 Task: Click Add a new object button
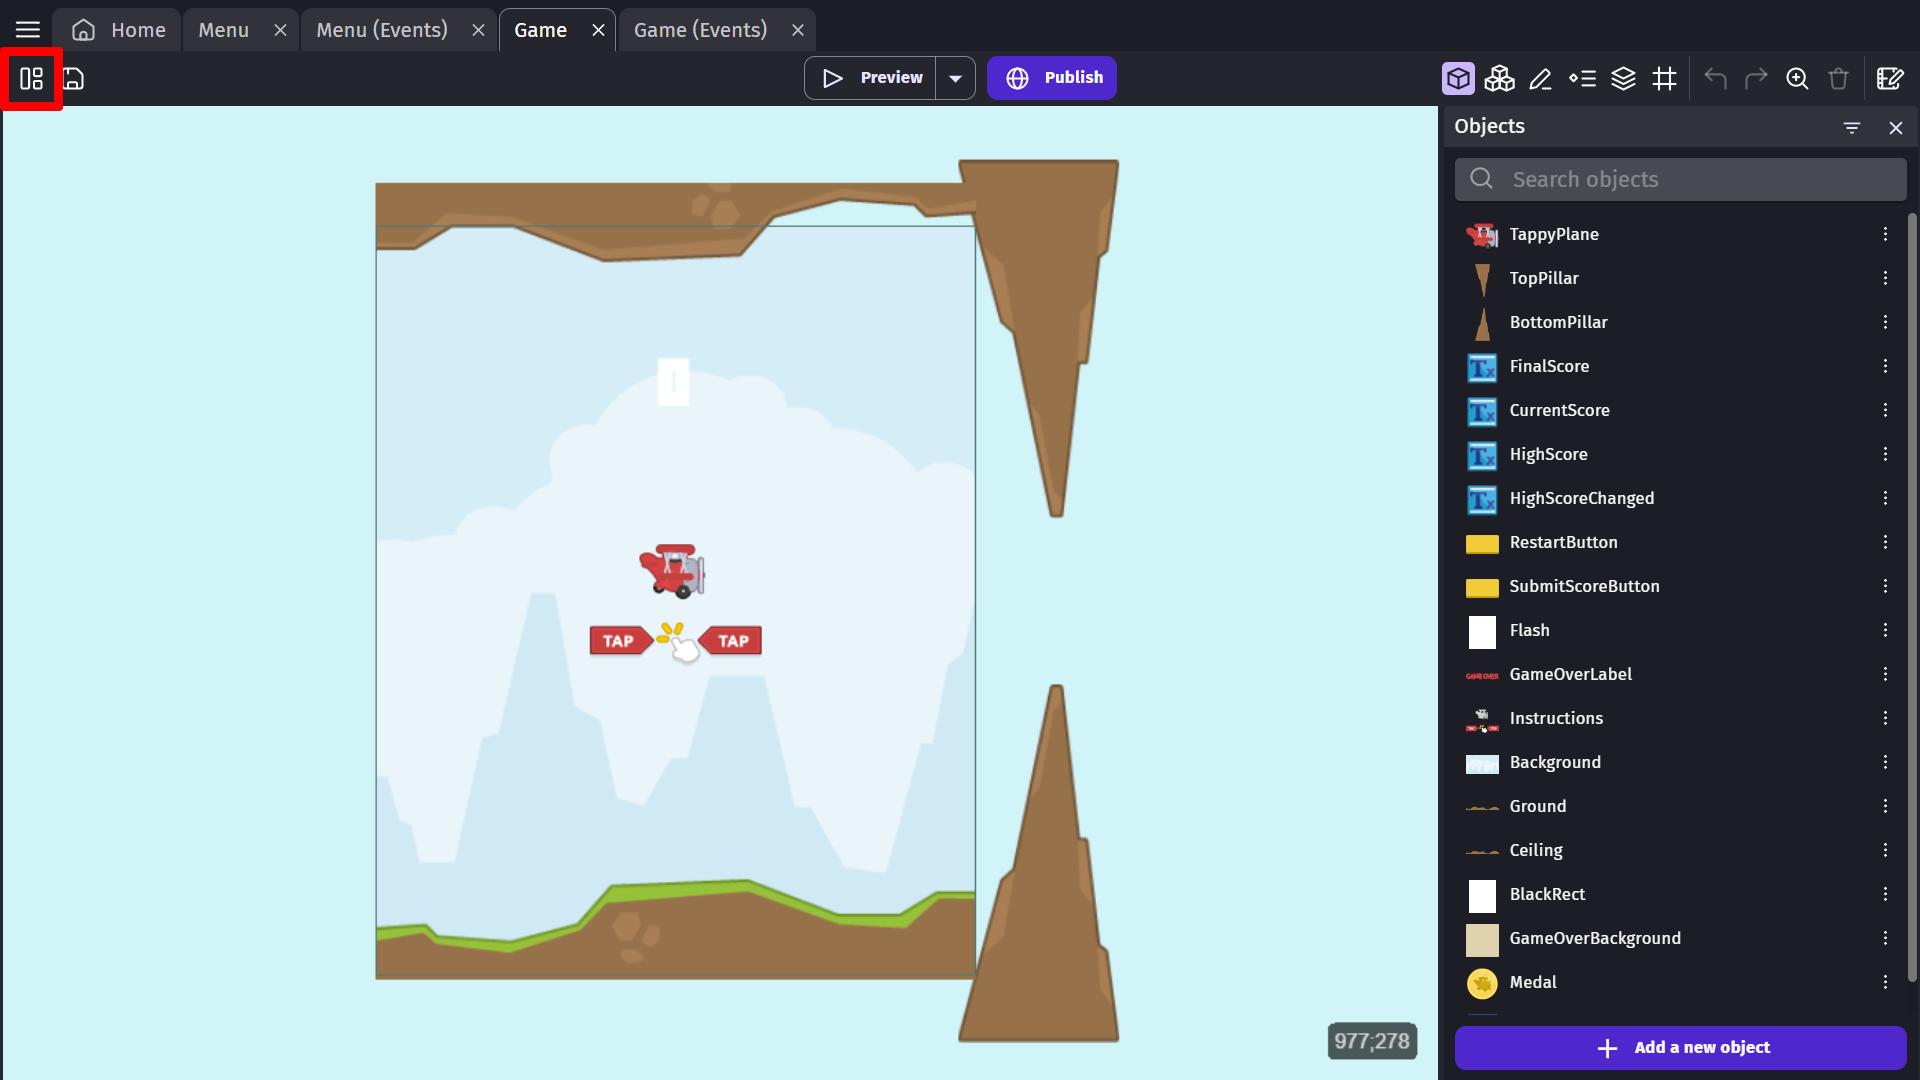[1680, 1047]
